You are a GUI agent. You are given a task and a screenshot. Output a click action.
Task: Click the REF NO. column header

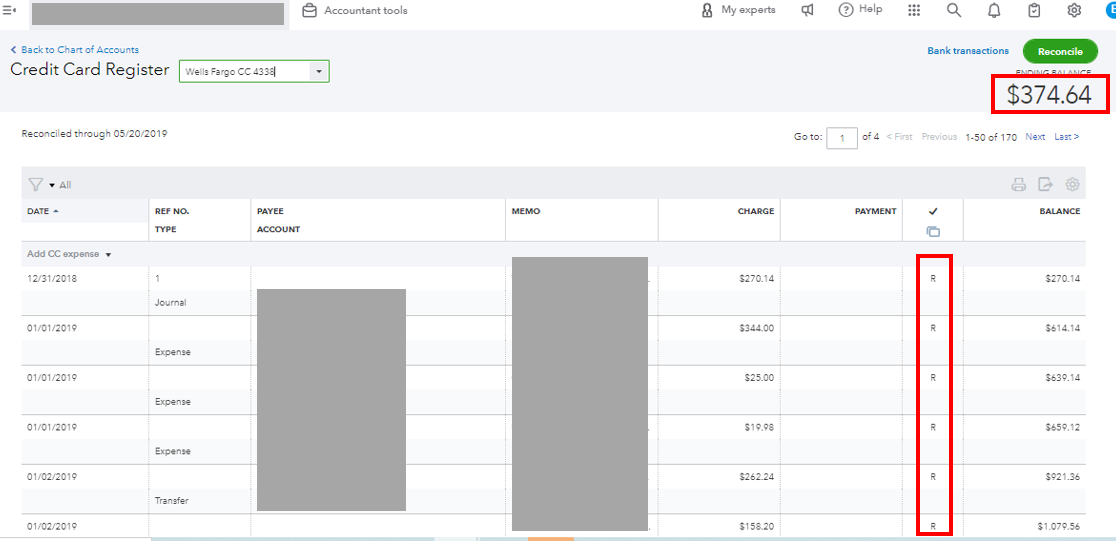[x=172, y=211]
